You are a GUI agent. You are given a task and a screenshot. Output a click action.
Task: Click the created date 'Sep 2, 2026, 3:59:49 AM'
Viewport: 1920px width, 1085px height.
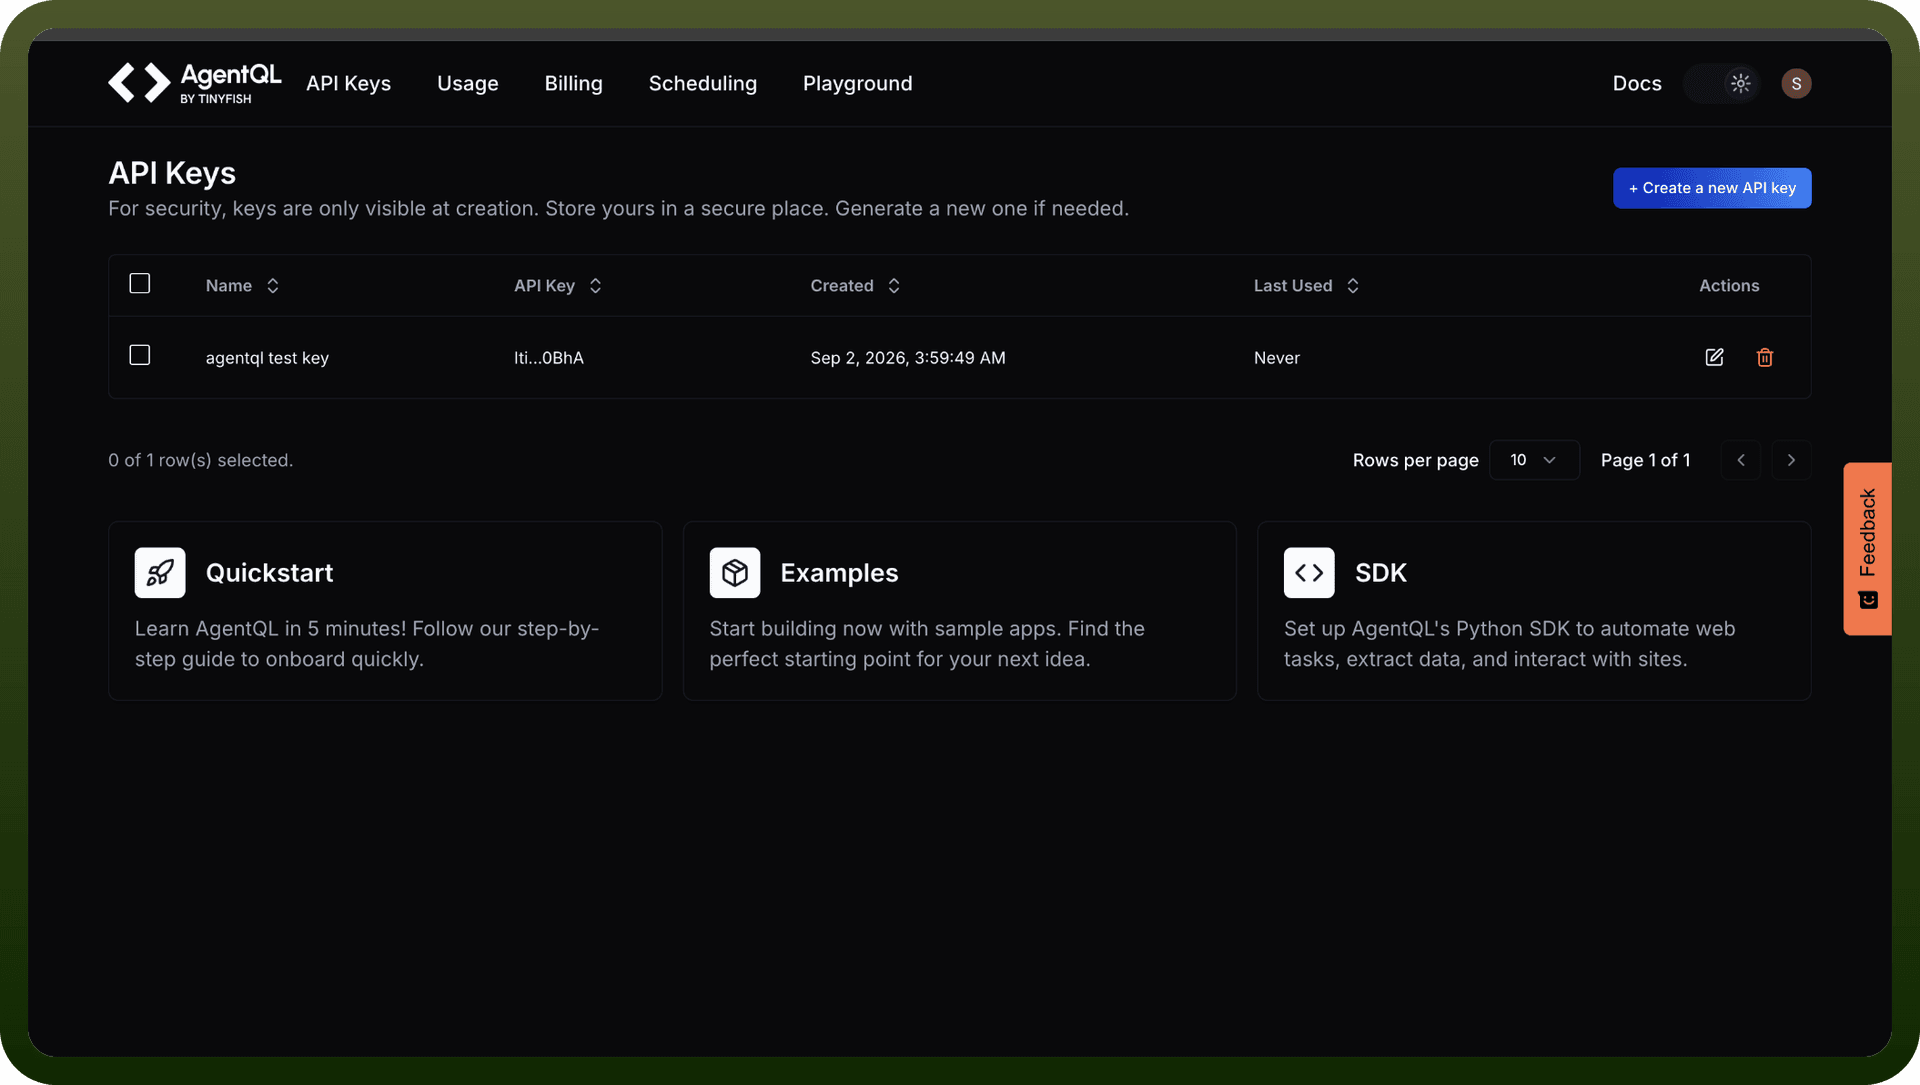(908, 358)
